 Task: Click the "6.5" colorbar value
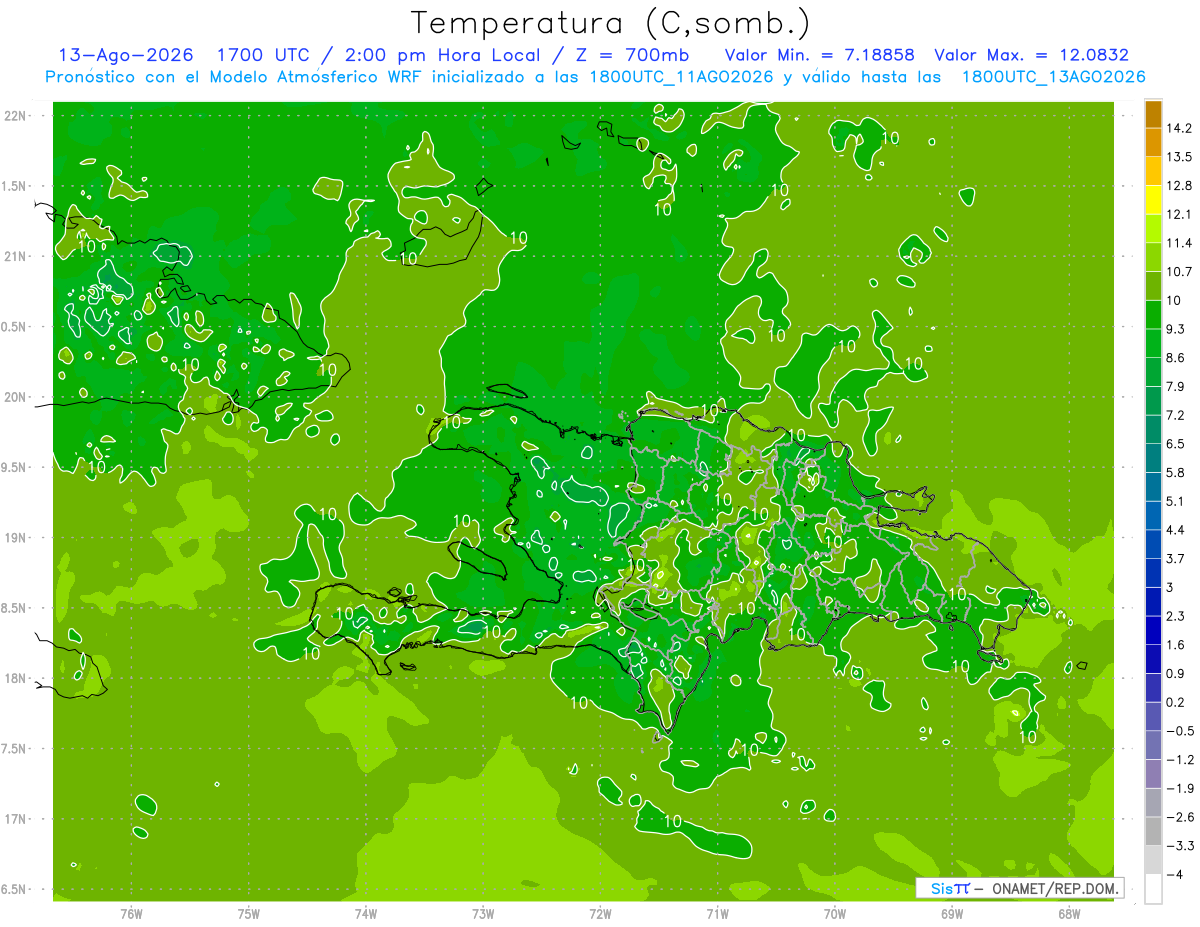tap(1175, 444)
